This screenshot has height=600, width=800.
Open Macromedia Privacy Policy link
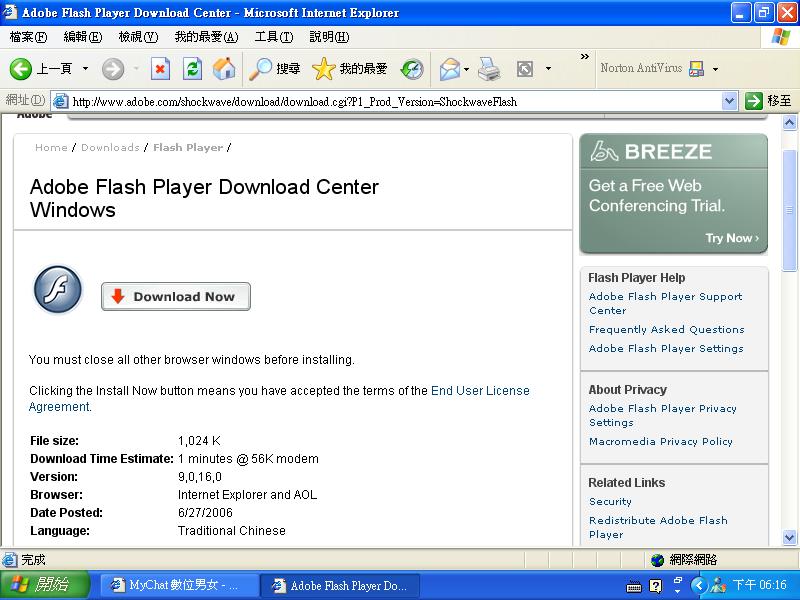[x=661, y=441]
